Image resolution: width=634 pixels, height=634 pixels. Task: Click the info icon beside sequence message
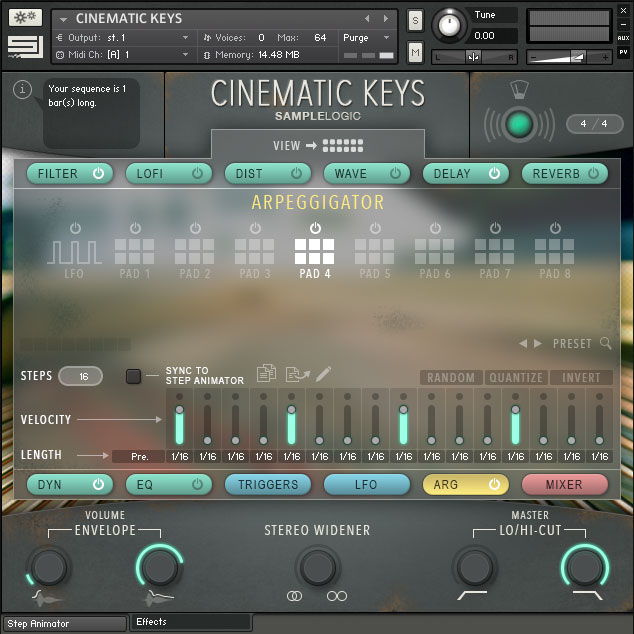click(x=23, y=91)
